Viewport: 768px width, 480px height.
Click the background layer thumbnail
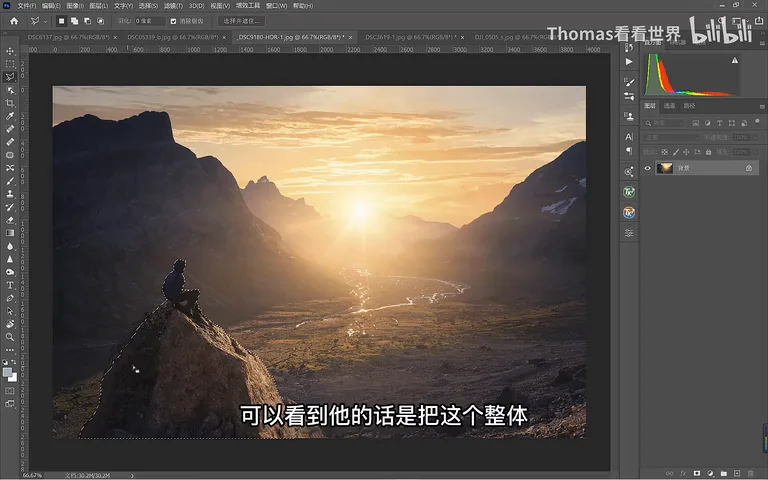pyautogui.click(x=665, y=168)
